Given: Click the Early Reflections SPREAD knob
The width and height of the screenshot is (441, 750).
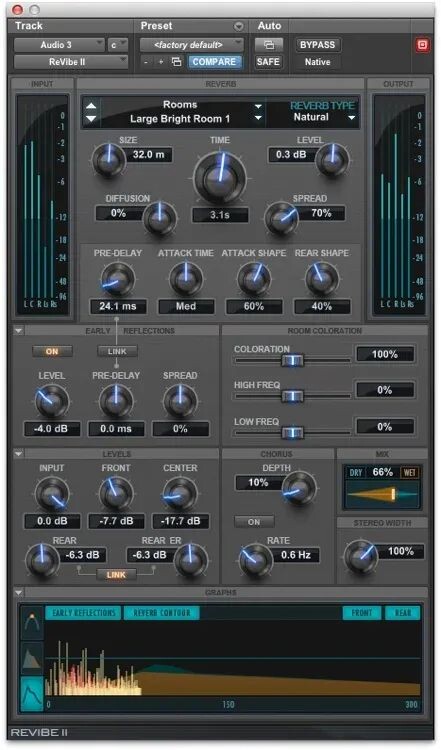Looking at the screenshot, I should click(x=180, y=401).
